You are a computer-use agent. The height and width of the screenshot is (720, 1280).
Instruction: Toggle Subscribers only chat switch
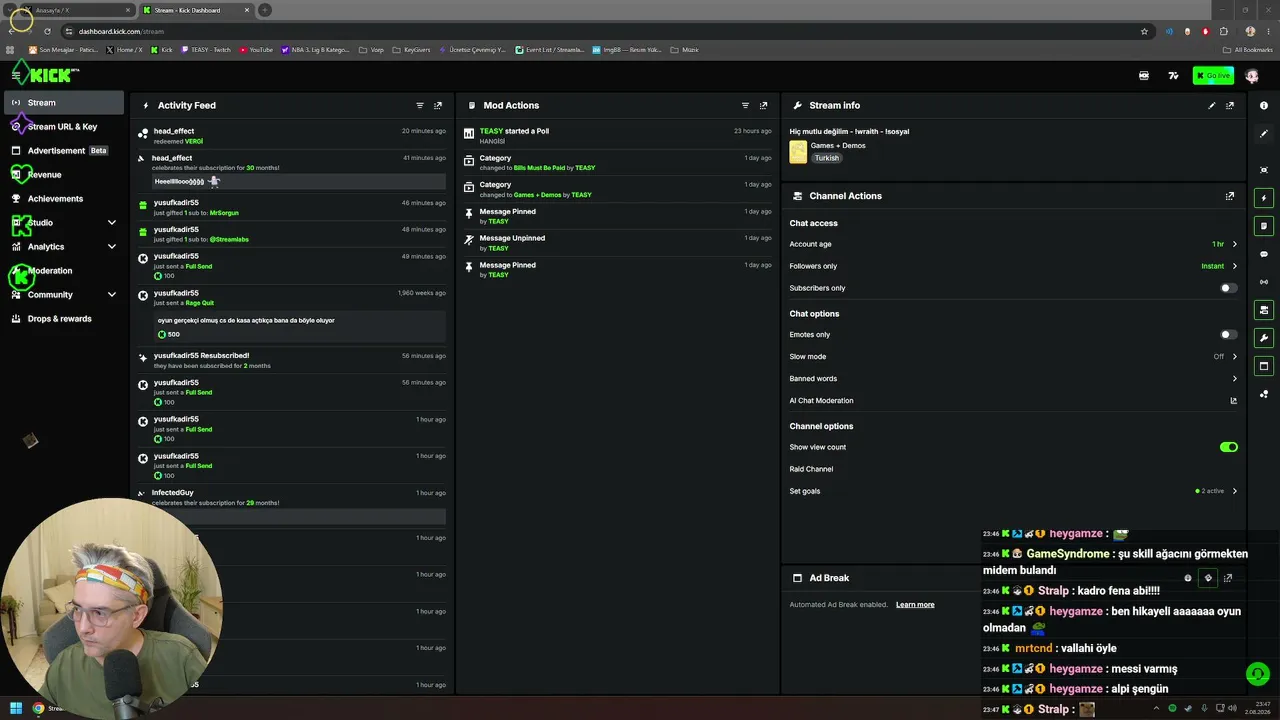click(1229, 288)
